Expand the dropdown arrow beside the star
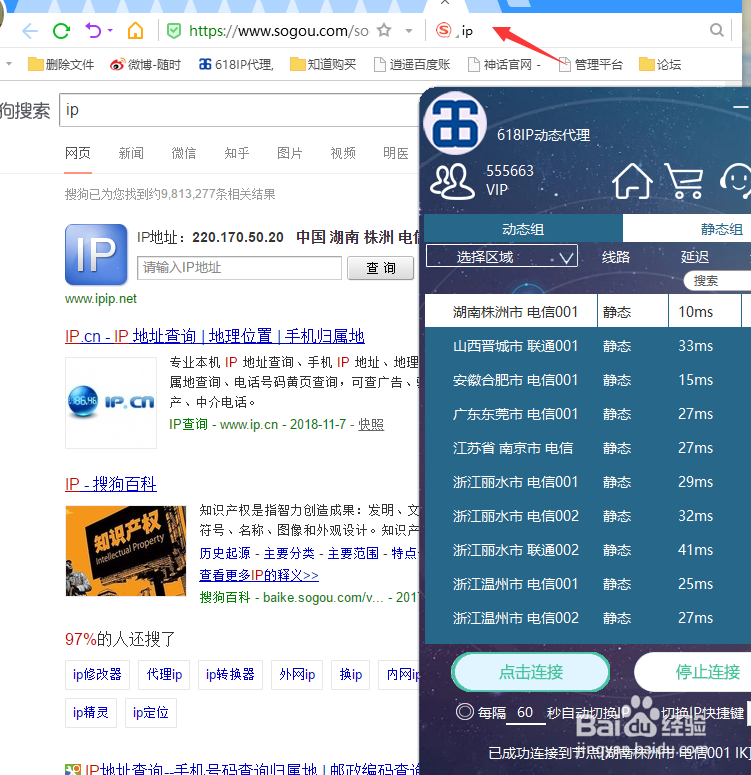Screen dimensions: 751x775 (x=409, y=31)
